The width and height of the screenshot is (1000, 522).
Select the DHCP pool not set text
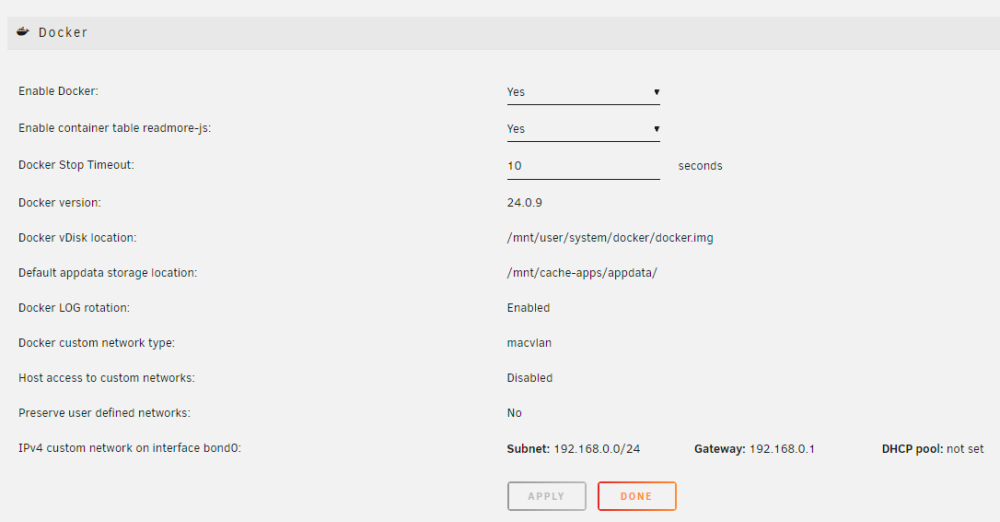932,449
